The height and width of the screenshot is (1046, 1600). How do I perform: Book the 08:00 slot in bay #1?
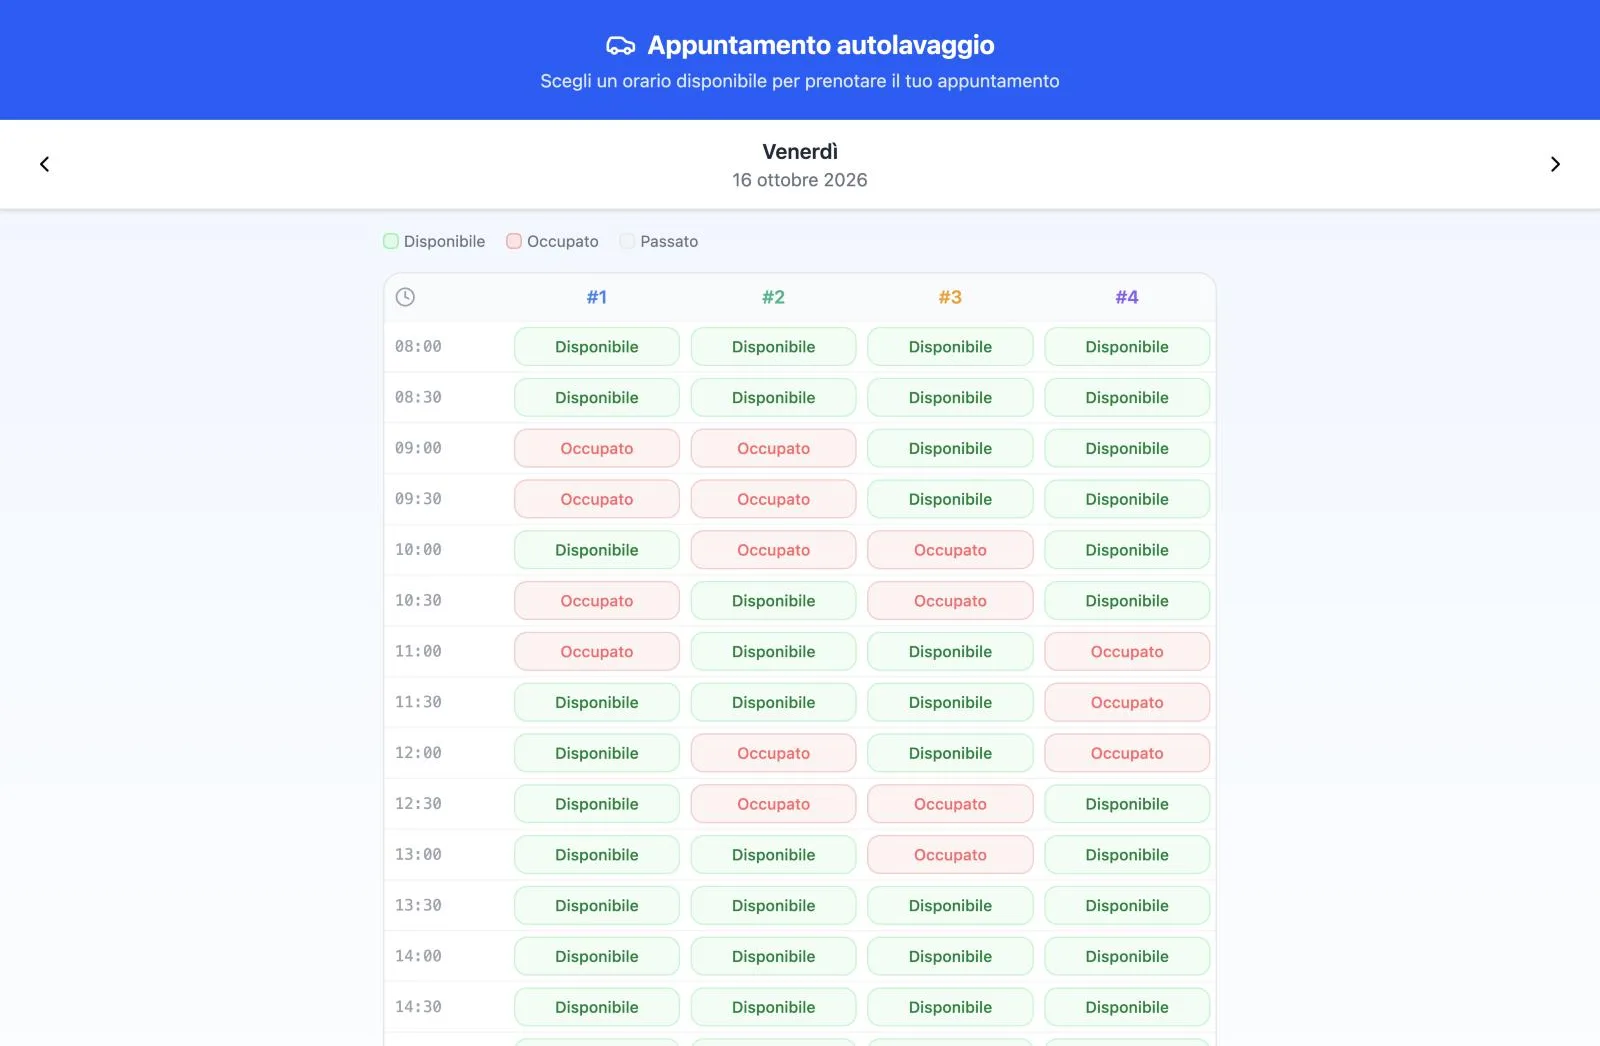[597, 347]
